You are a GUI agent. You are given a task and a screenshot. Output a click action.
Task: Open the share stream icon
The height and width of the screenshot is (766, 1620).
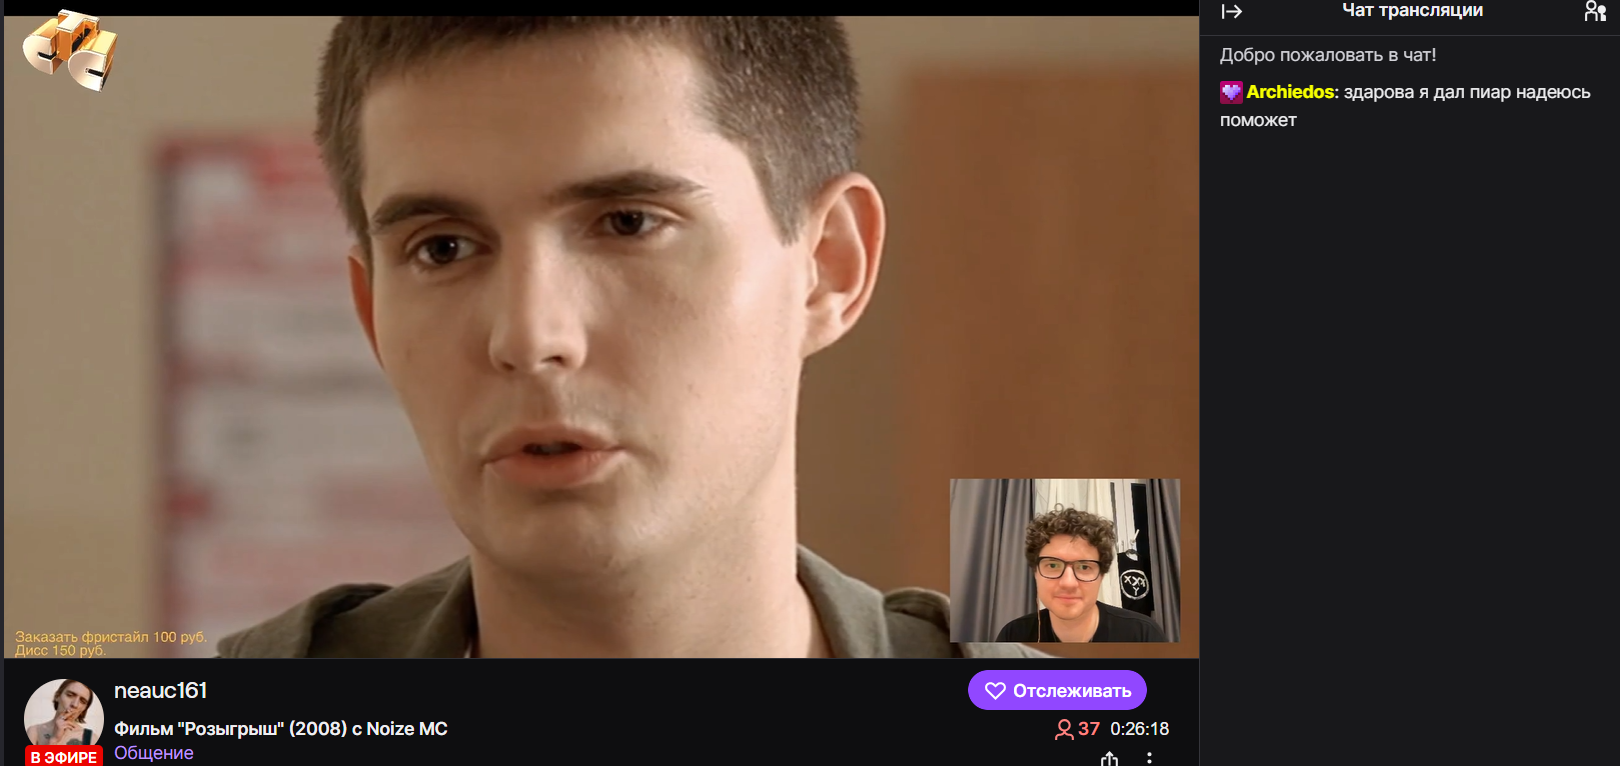[x=1109, y=759]
